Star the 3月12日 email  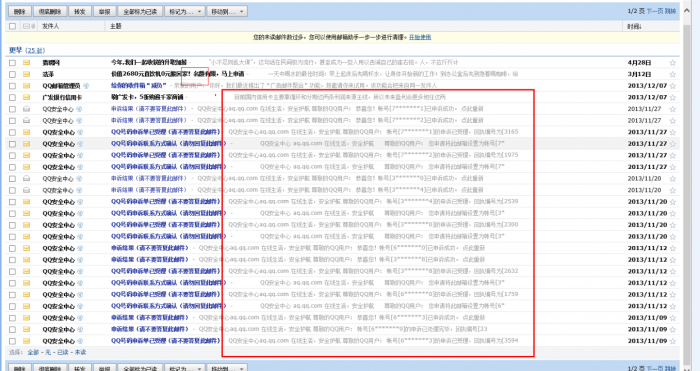tap(673, 74)
